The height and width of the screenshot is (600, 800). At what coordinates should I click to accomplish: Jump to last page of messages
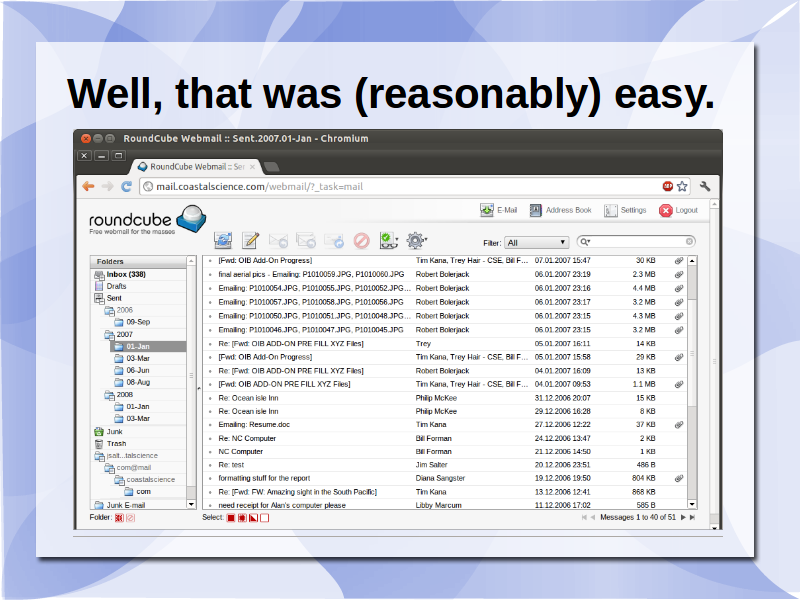[x=692, y=517]
